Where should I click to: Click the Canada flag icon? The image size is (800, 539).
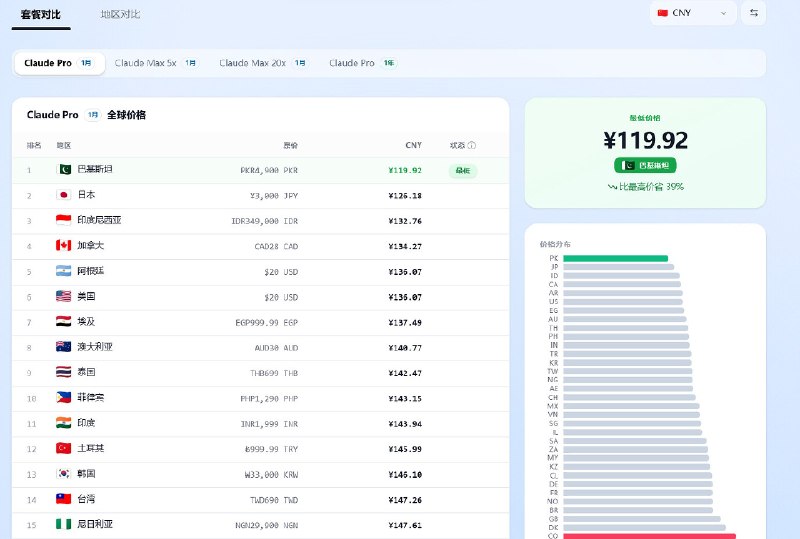[63, 246]
